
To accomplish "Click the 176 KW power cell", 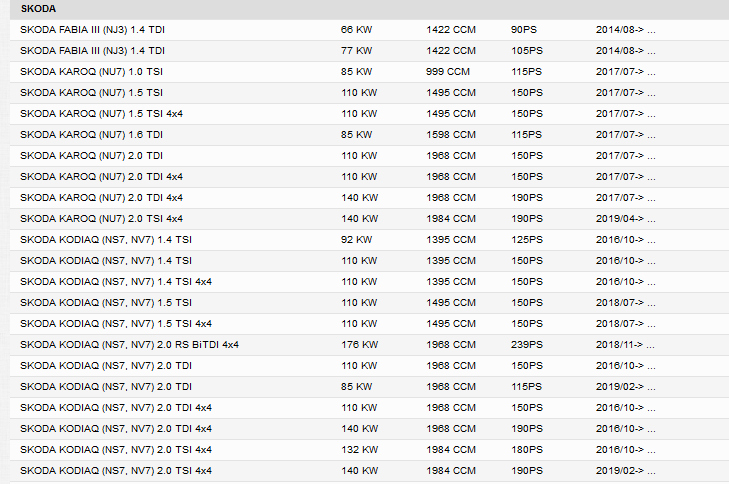I will [x=359, y=345].
